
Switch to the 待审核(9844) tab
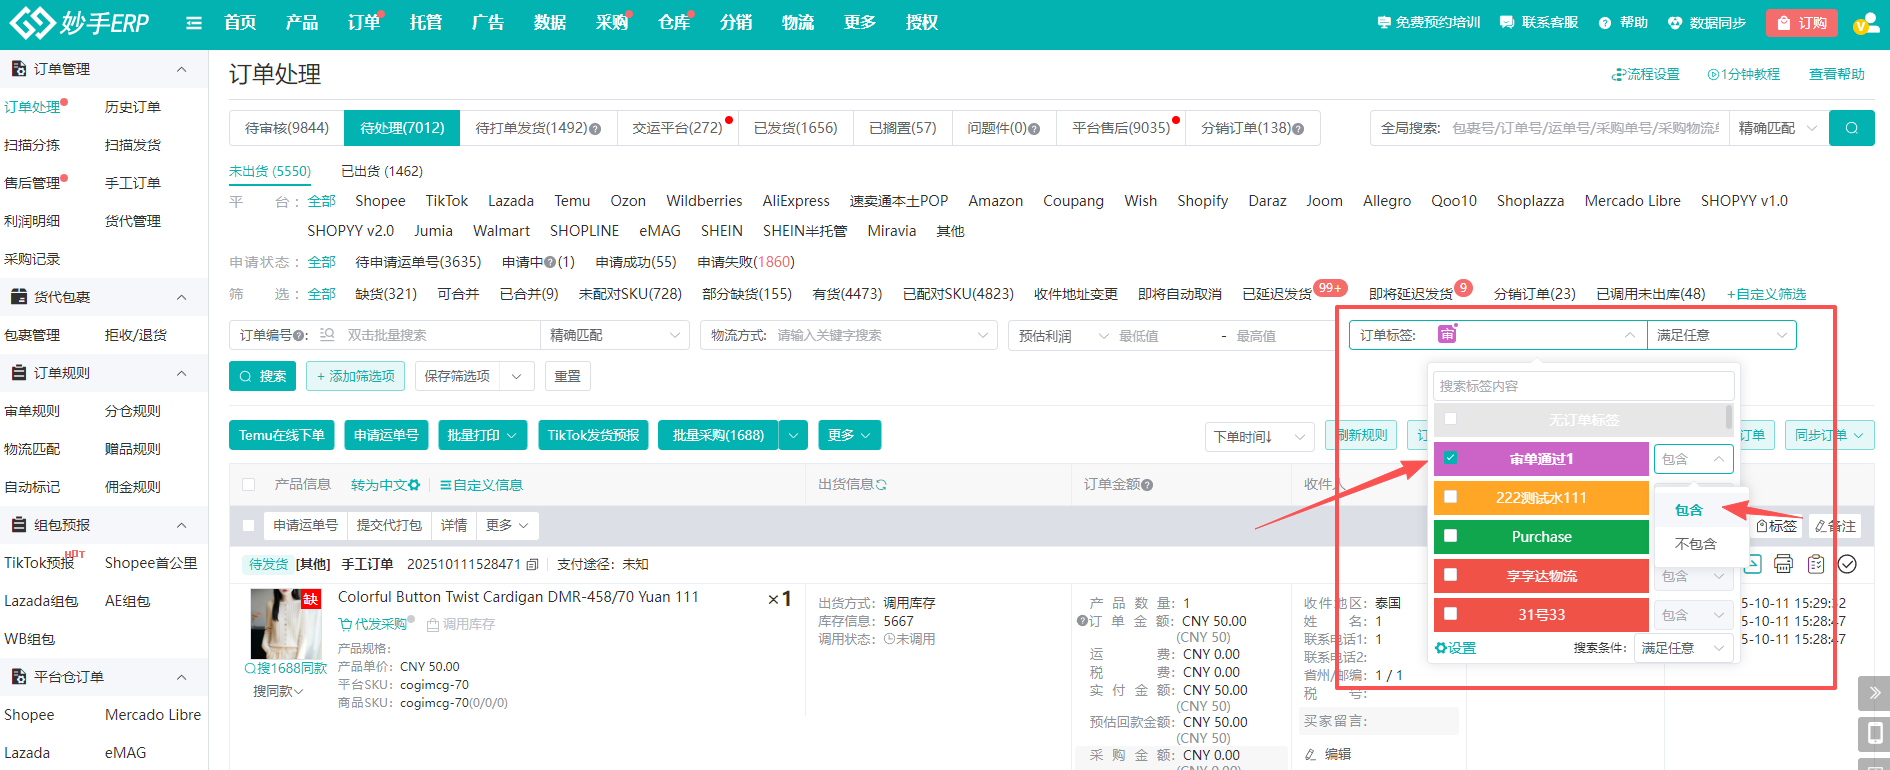click(x=287, y=128)
